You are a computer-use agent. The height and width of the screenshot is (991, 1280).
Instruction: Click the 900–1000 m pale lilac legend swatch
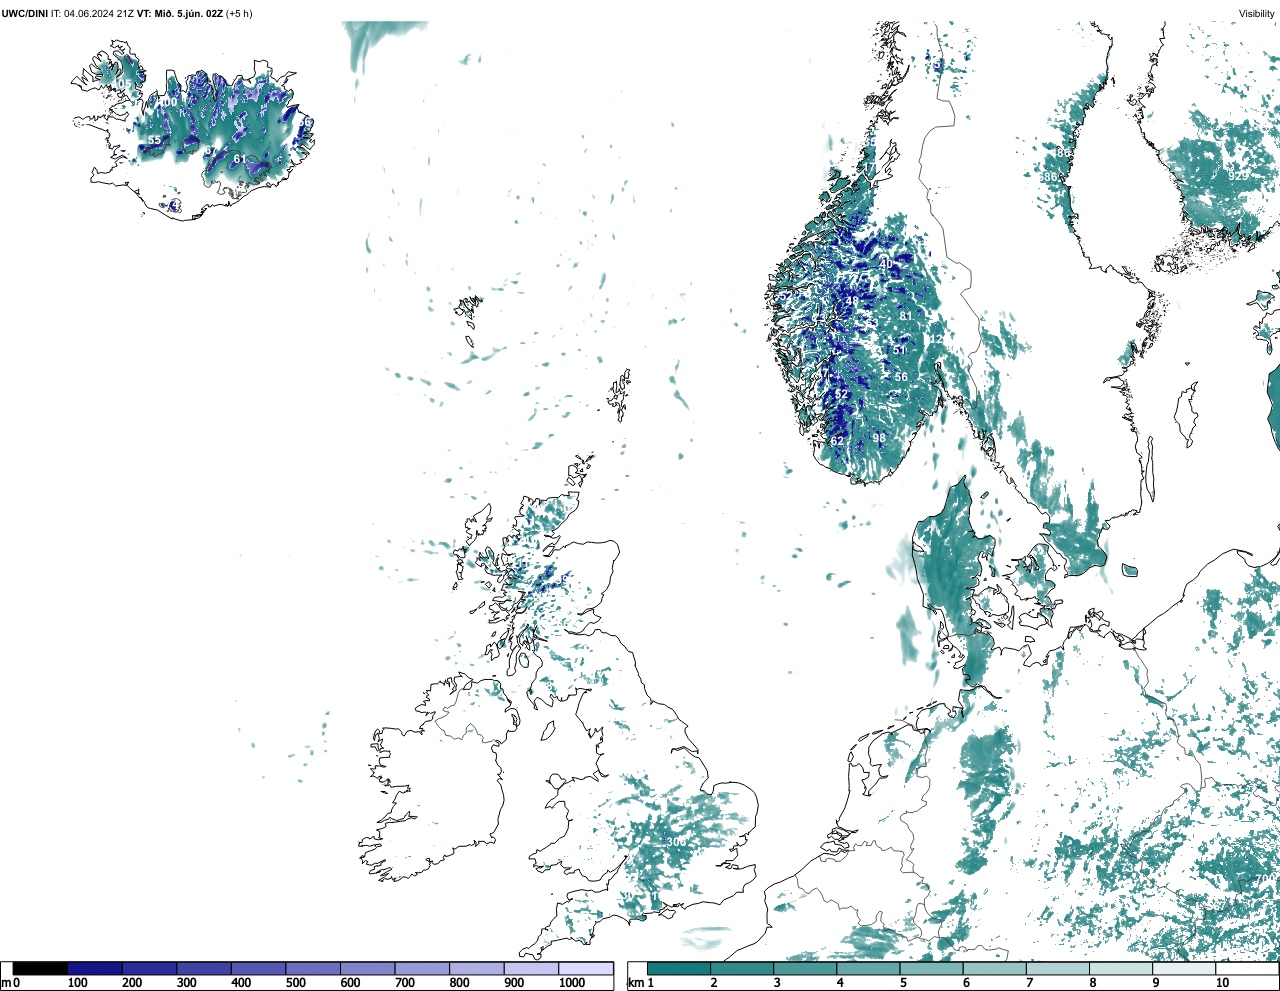point(531,968)
